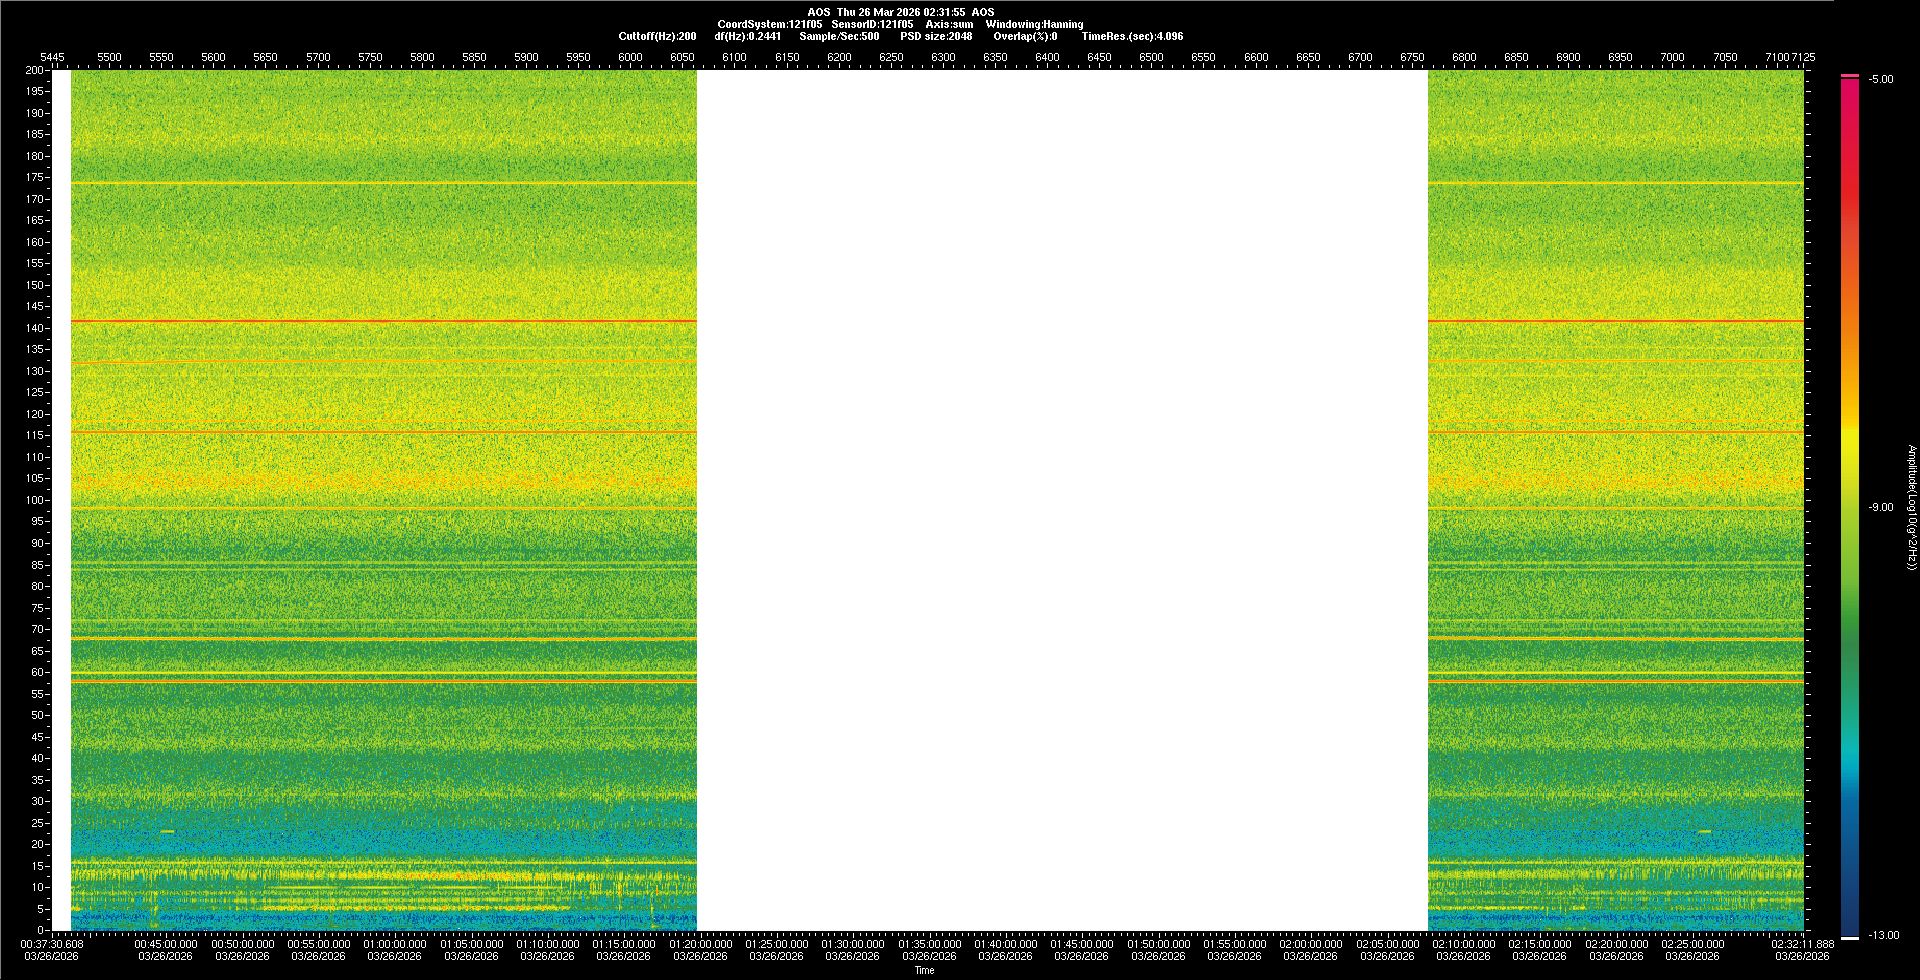1920x980 pixels.
Task: Click the white data gap region
Action: coord(1062,500)
